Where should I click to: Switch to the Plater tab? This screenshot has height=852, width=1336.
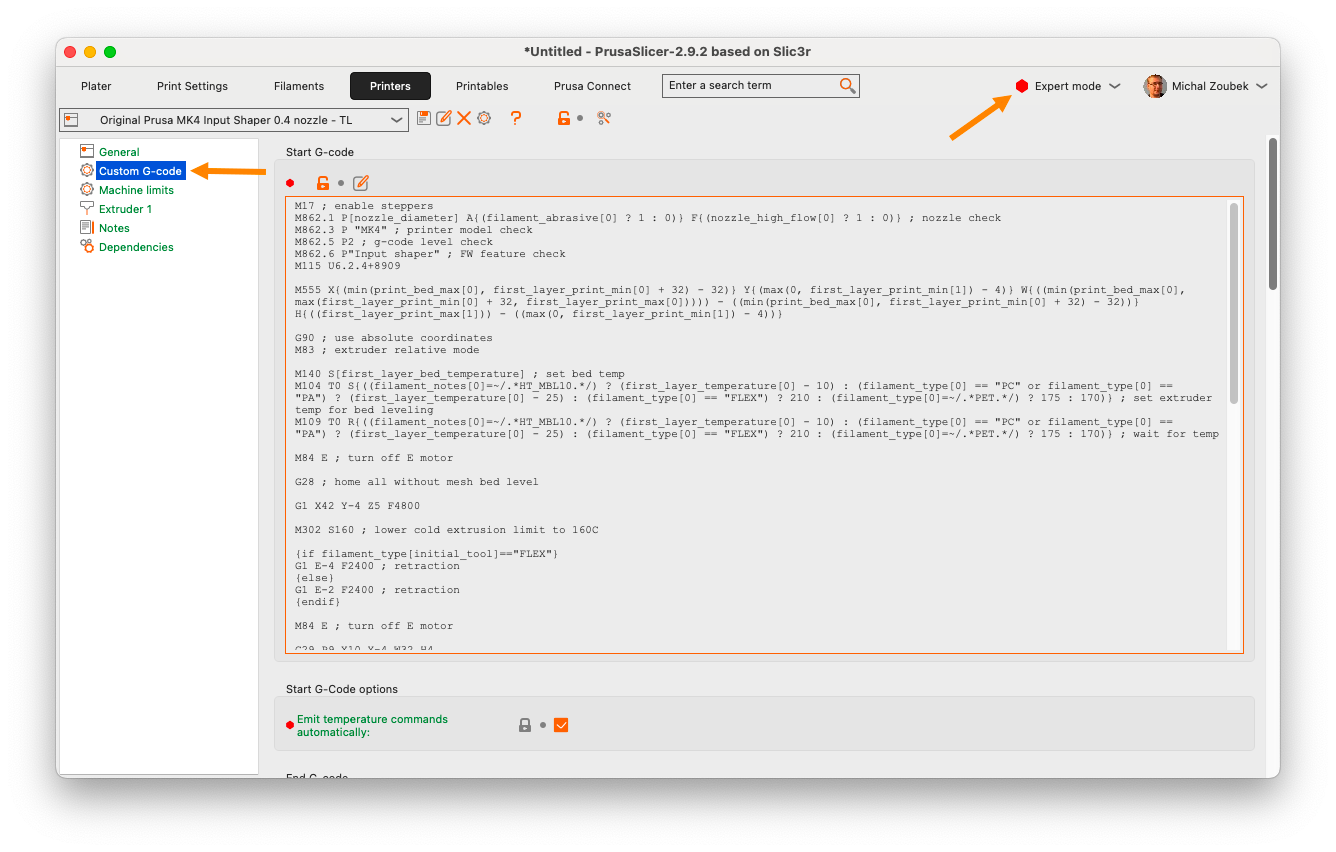point(96,86)
